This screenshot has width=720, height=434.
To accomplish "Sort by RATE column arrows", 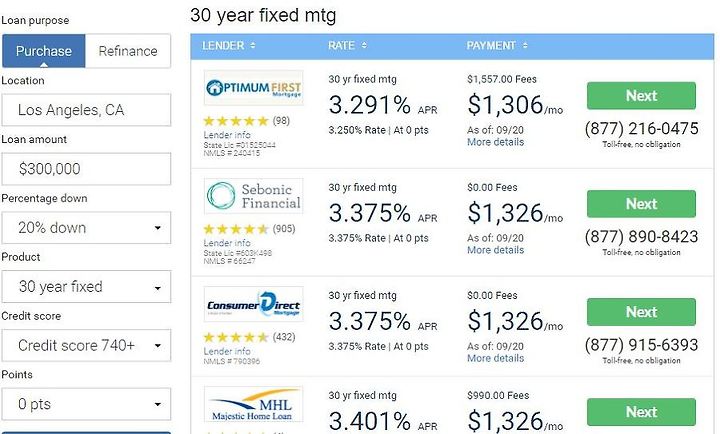I will (364, 45).
